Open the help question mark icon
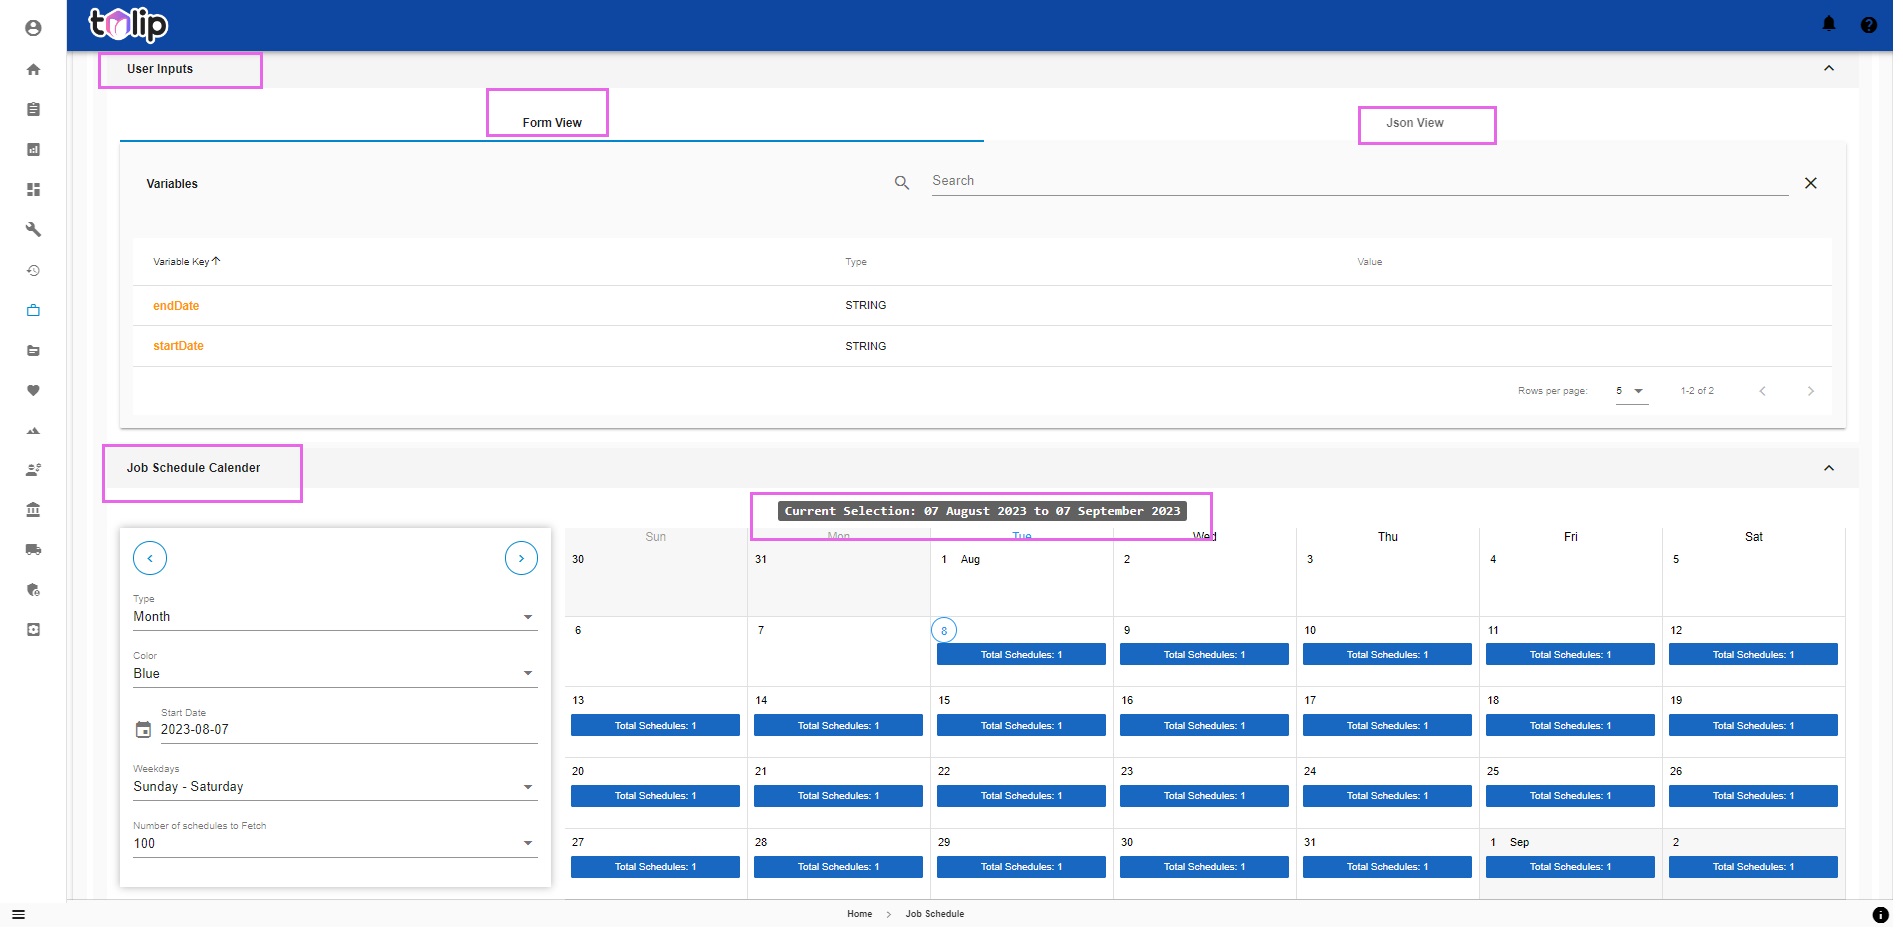This screenshot has width=1903, height=930. pyautogui.click(x=1868, y=25)
